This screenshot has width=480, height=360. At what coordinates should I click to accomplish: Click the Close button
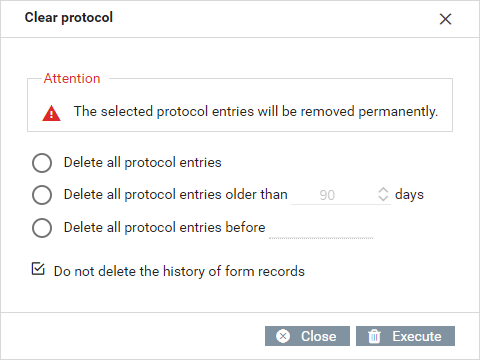(307, 336)
